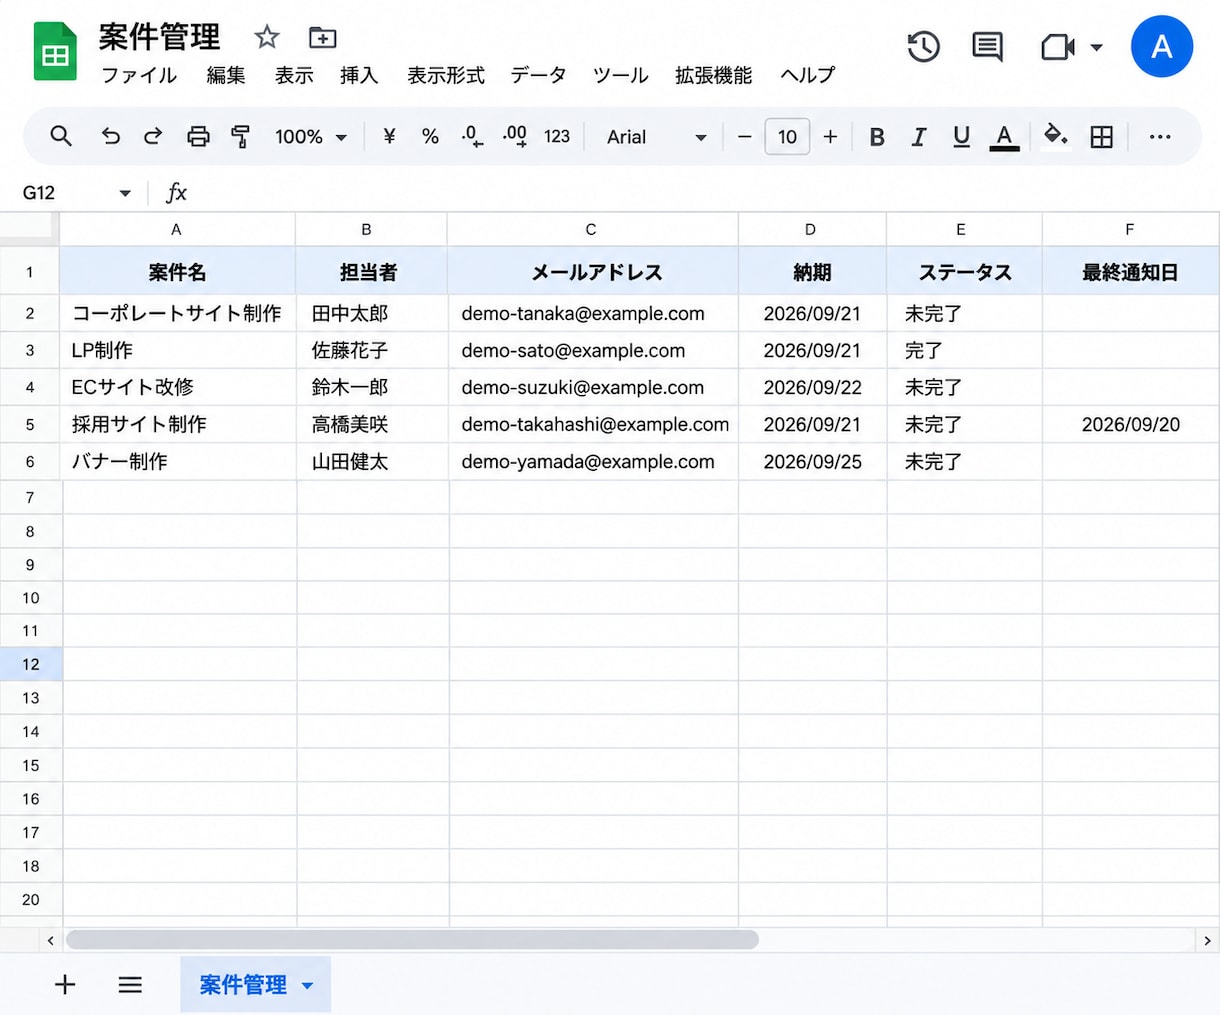Viewport: 1220px width, 1015px height.
Task: Select the 佐藤花子 cell
Action: (371, 350)
